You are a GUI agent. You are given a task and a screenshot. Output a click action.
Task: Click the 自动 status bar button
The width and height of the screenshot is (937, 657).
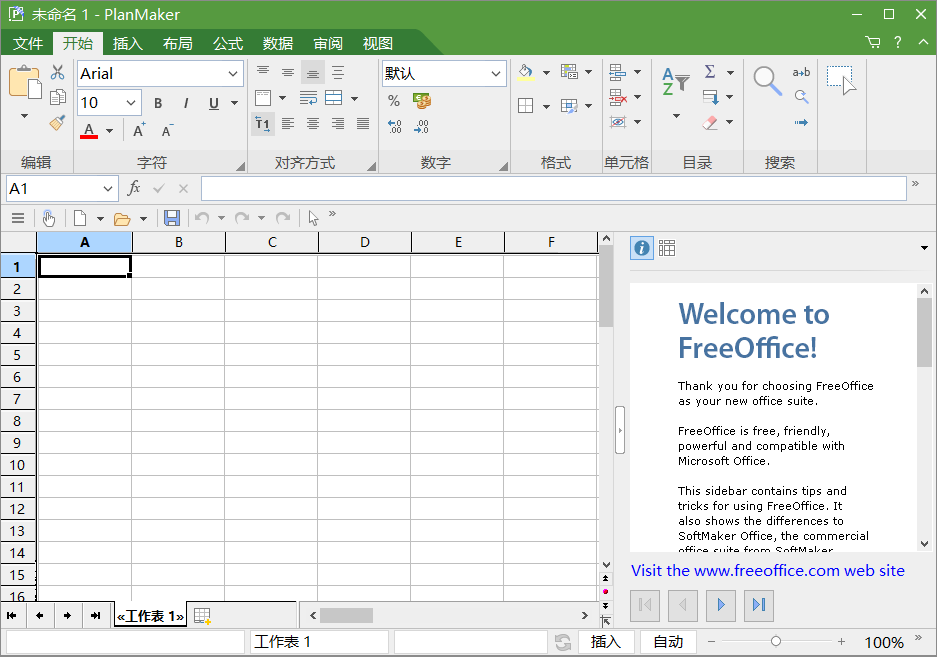pyautogui.click(x=668, y=642)
